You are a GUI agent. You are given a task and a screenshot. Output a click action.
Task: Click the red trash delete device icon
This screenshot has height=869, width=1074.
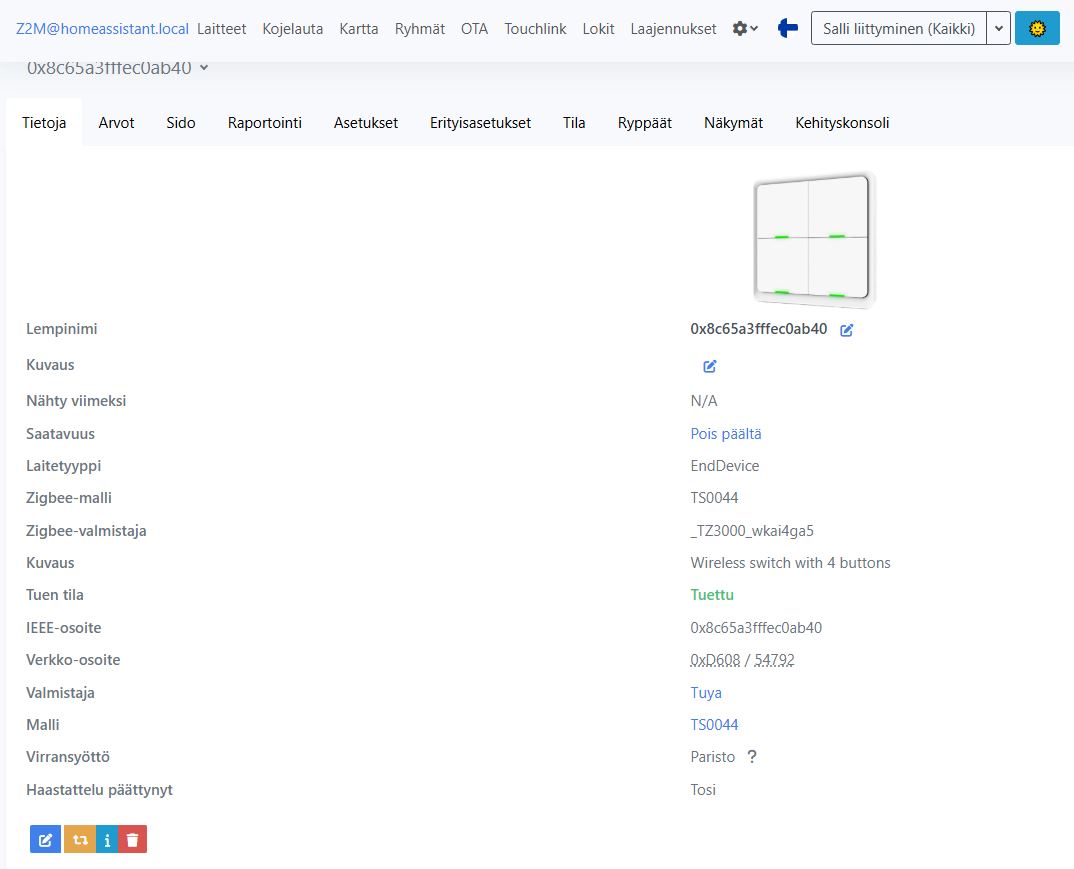[132, 839]
